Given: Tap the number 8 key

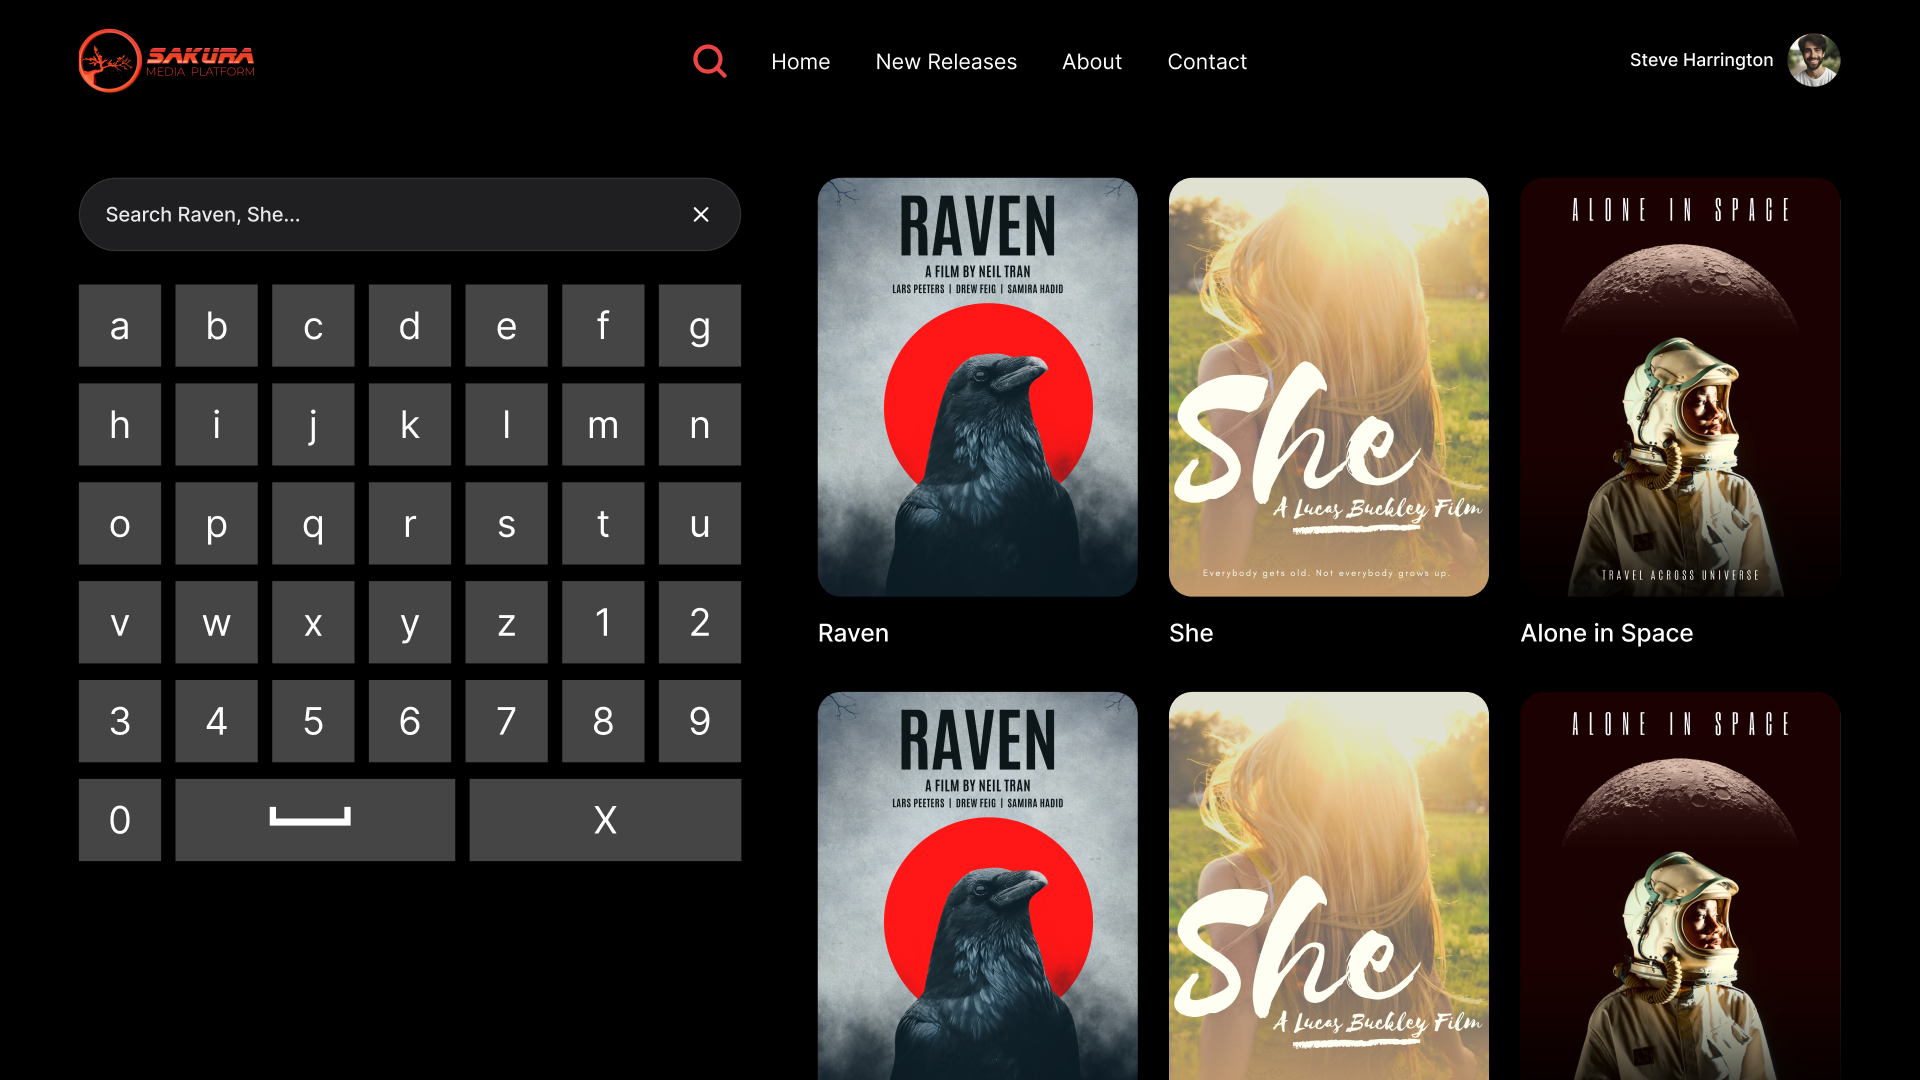Looking at the screenshot, I should (603, 722).
